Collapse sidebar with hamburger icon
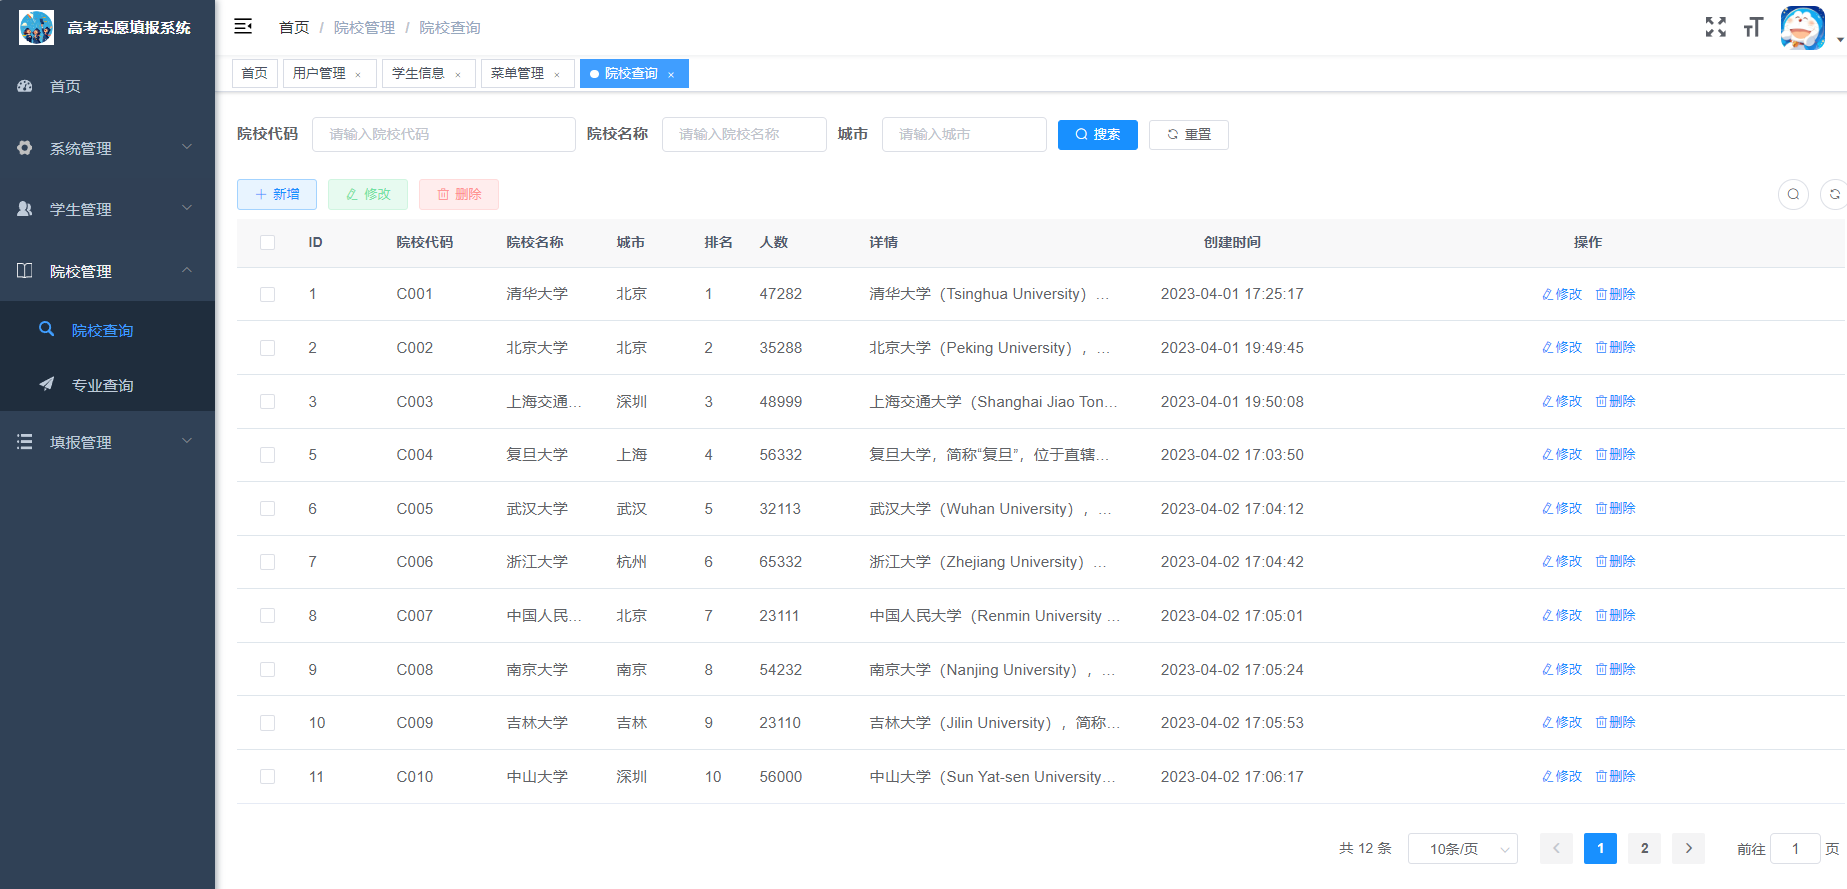The width and height of the screenshot is (1847, 889). (243, 27)
